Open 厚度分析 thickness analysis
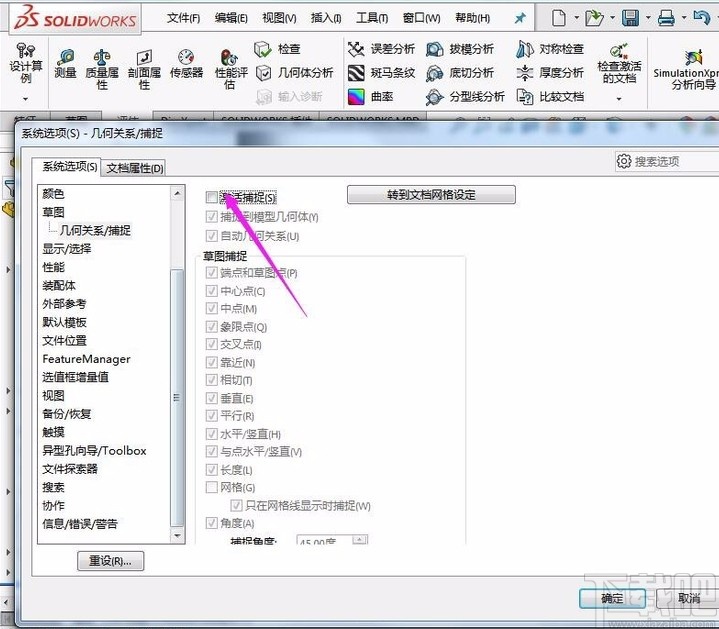The image size is (719, 629). (550, 73)
